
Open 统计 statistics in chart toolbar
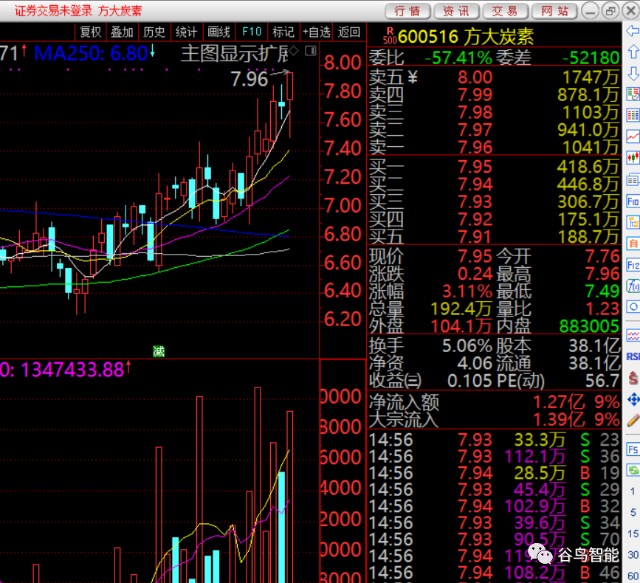(x=186, y=32)
